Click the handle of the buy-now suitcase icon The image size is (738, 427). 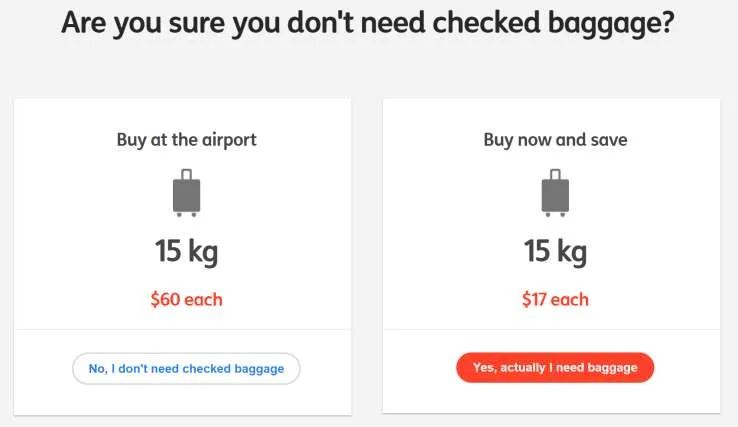[555, 174]
